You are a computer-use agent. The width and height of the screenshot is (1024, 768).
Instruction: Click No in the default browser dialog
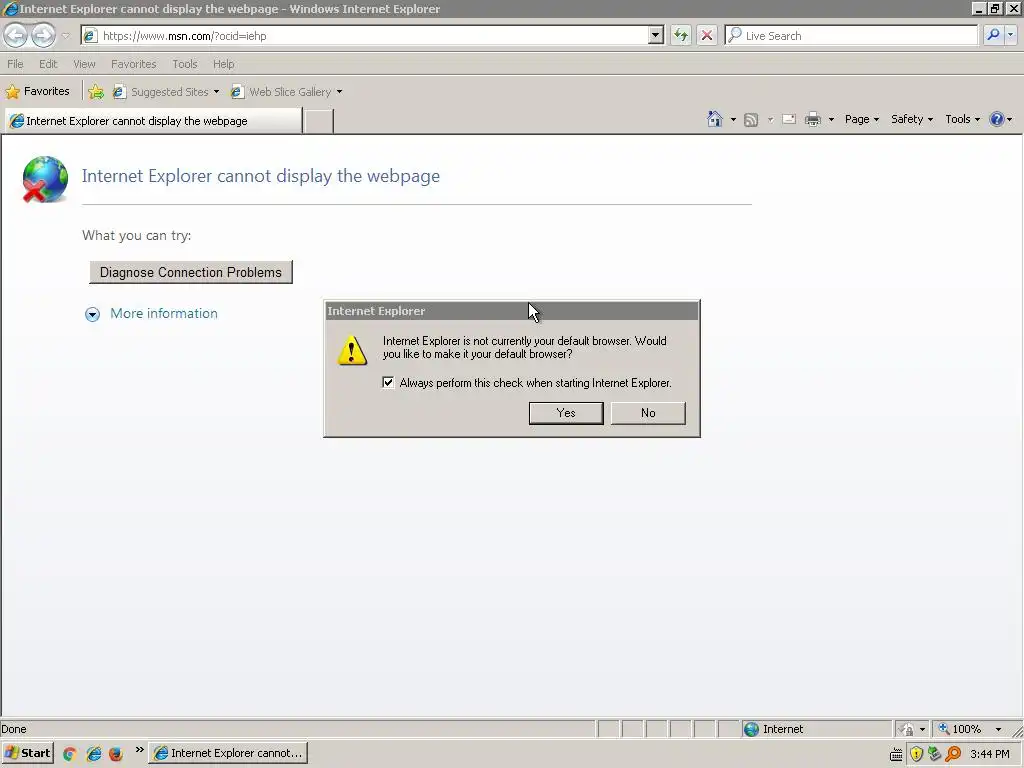[x=648, y=413]
